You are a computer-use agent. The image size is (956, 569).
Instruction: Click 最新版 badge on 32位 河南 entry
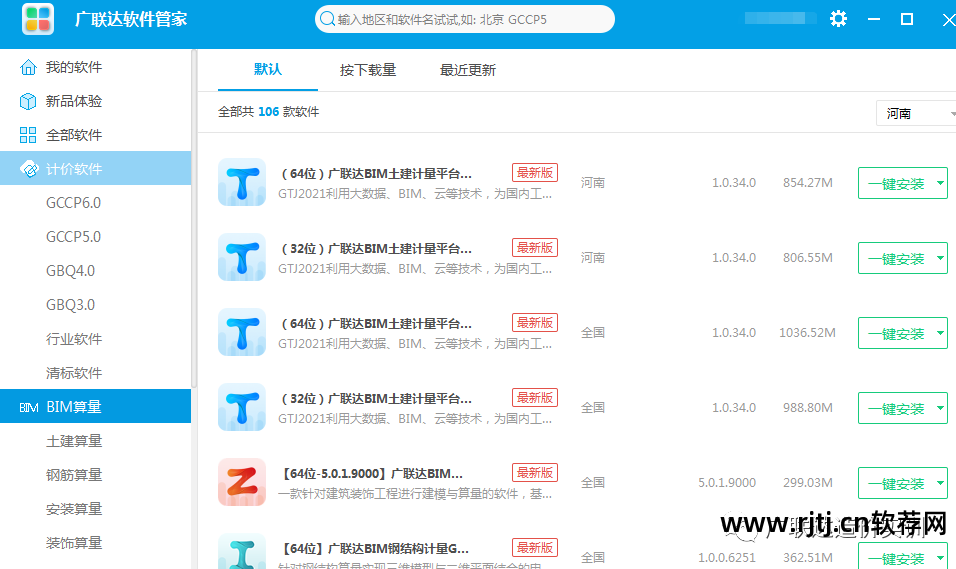pos(535,248)
